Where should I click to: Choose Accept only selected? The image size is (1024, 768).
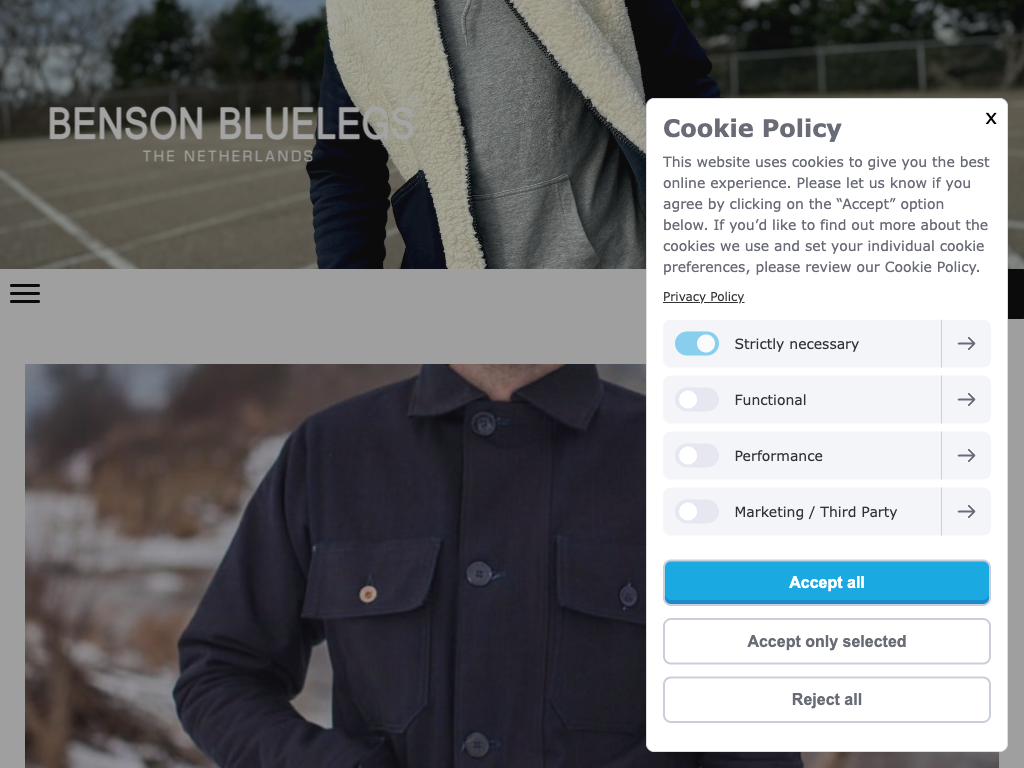(x=827, y=641)
